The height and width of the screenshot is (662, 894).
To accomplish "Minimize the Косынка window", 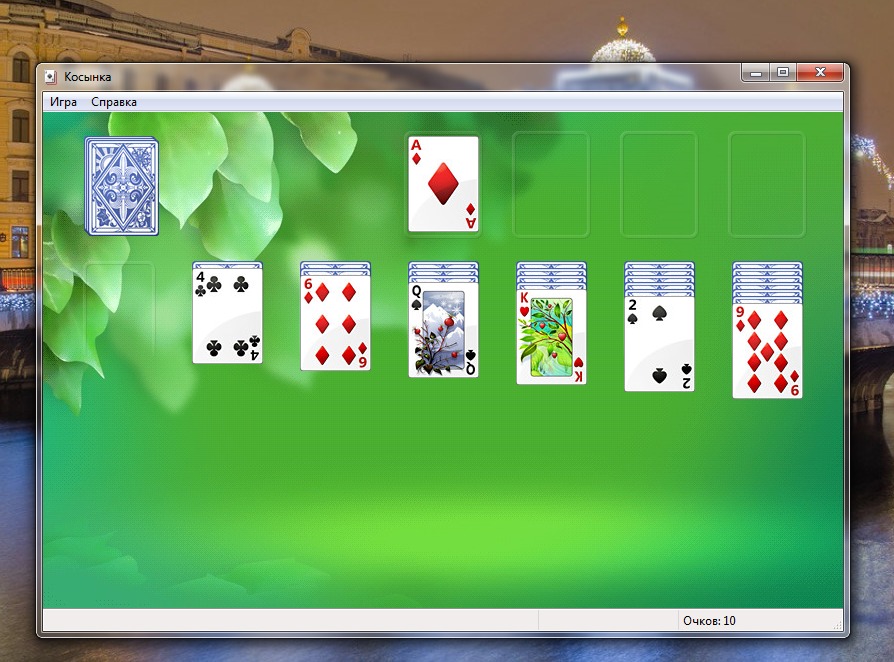I will point(756,72).
